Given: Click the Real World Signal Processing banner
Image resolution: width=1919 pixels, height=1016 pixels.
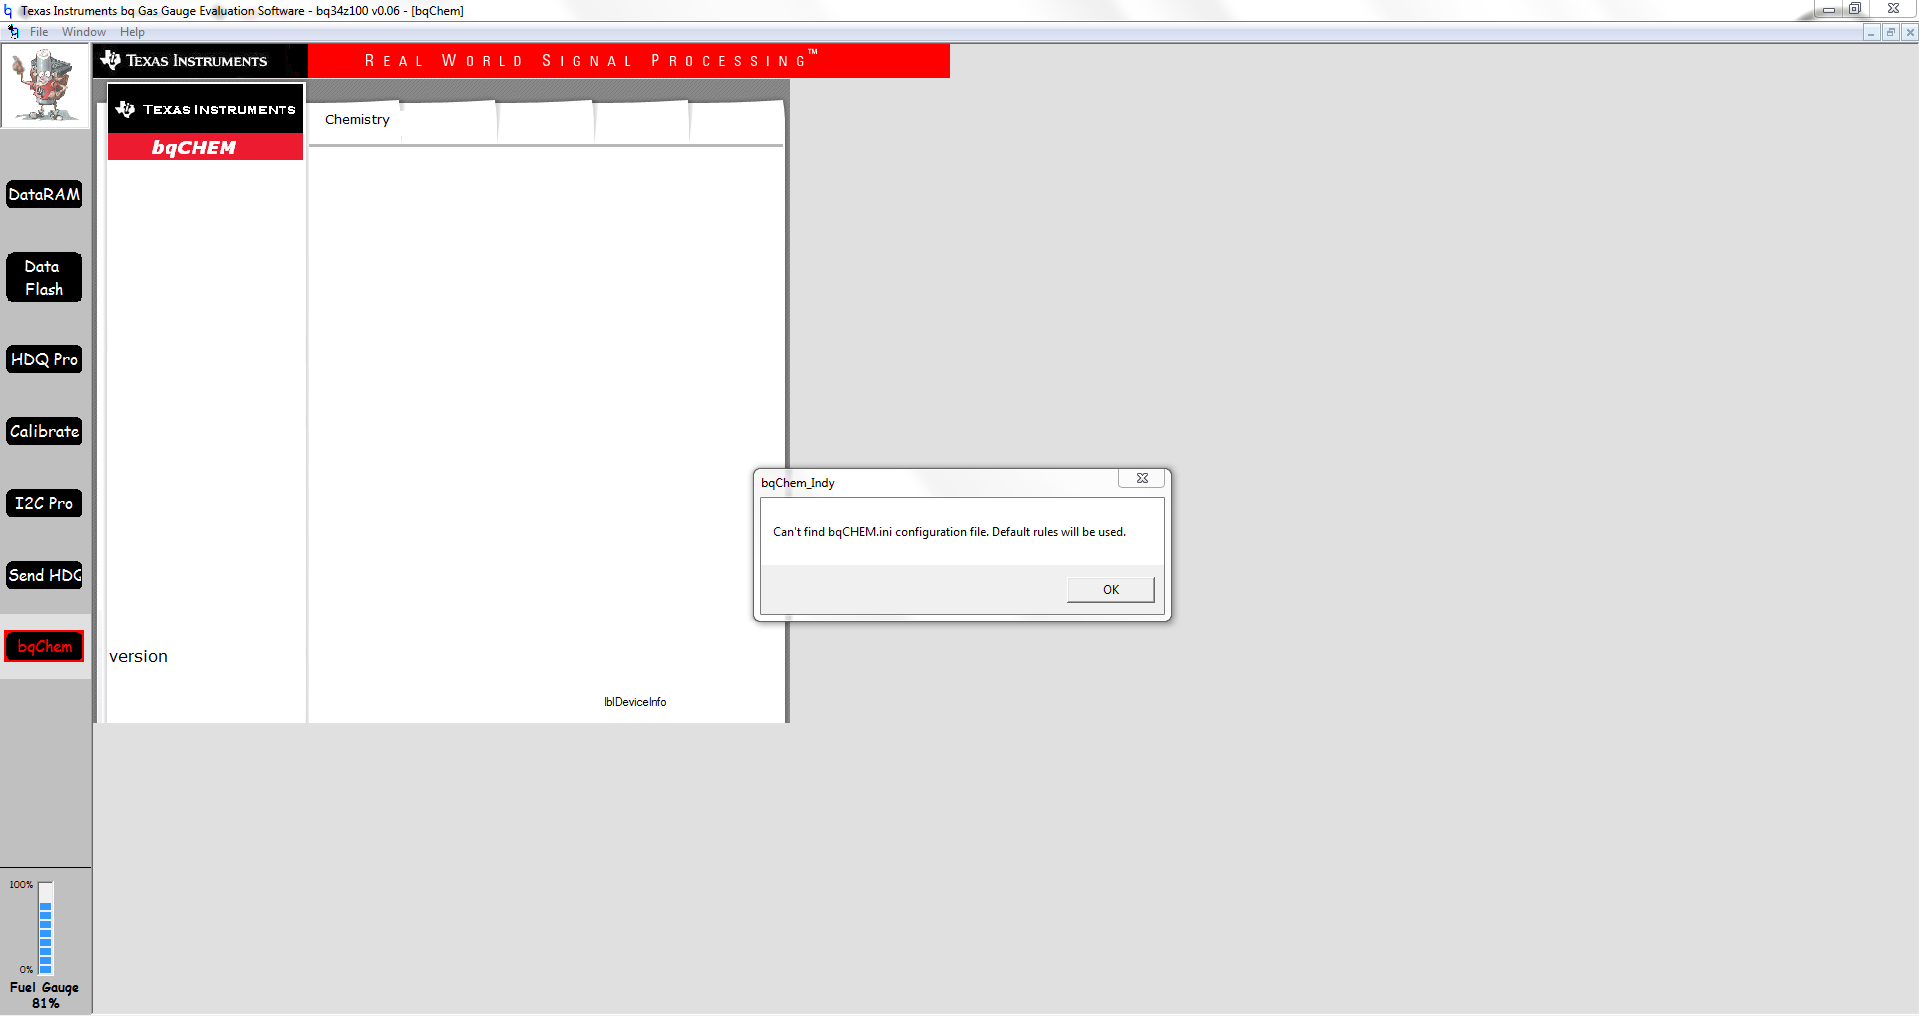Looking at the screenshot, I should coord(628,60).
